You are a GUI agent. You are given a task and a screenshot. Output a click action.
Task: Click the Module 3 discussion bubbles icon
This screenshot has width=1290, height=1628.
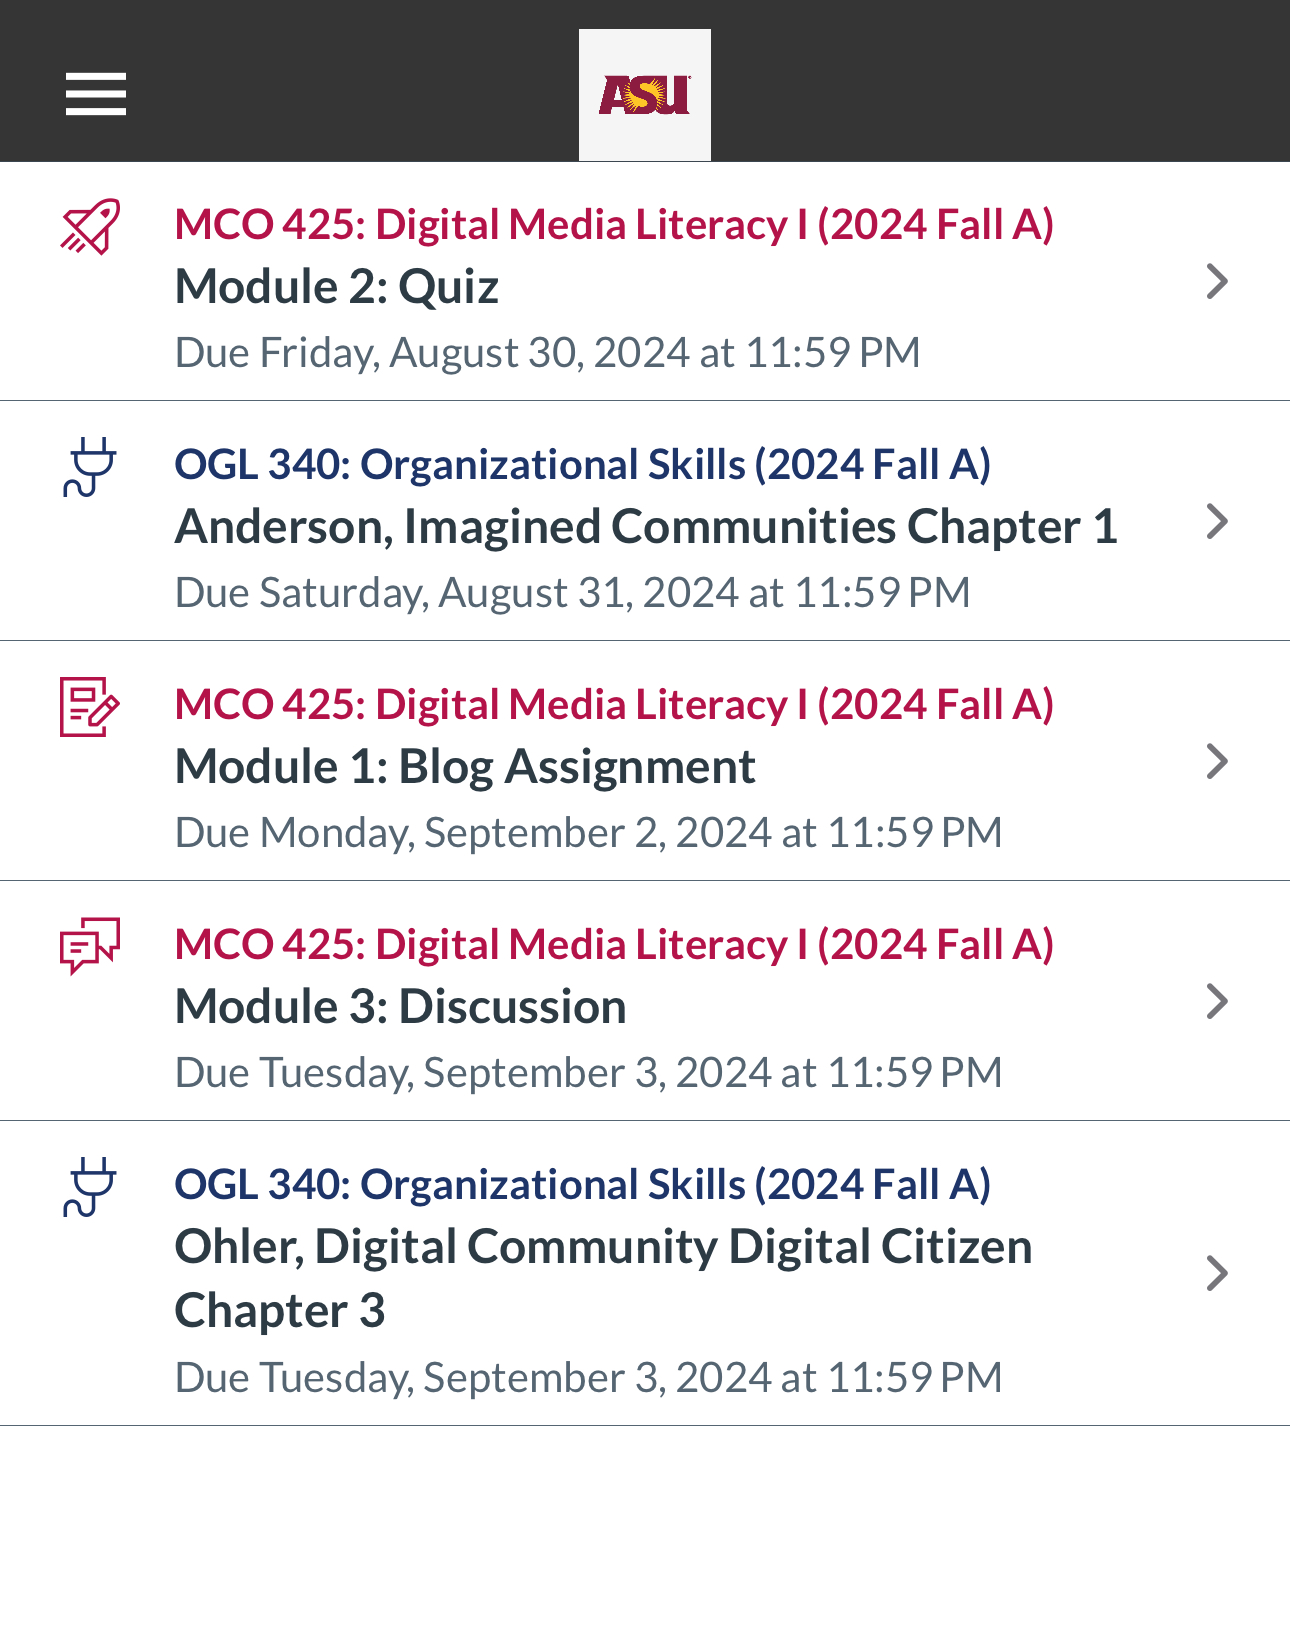pyautogui.click(x=90, y=945)
